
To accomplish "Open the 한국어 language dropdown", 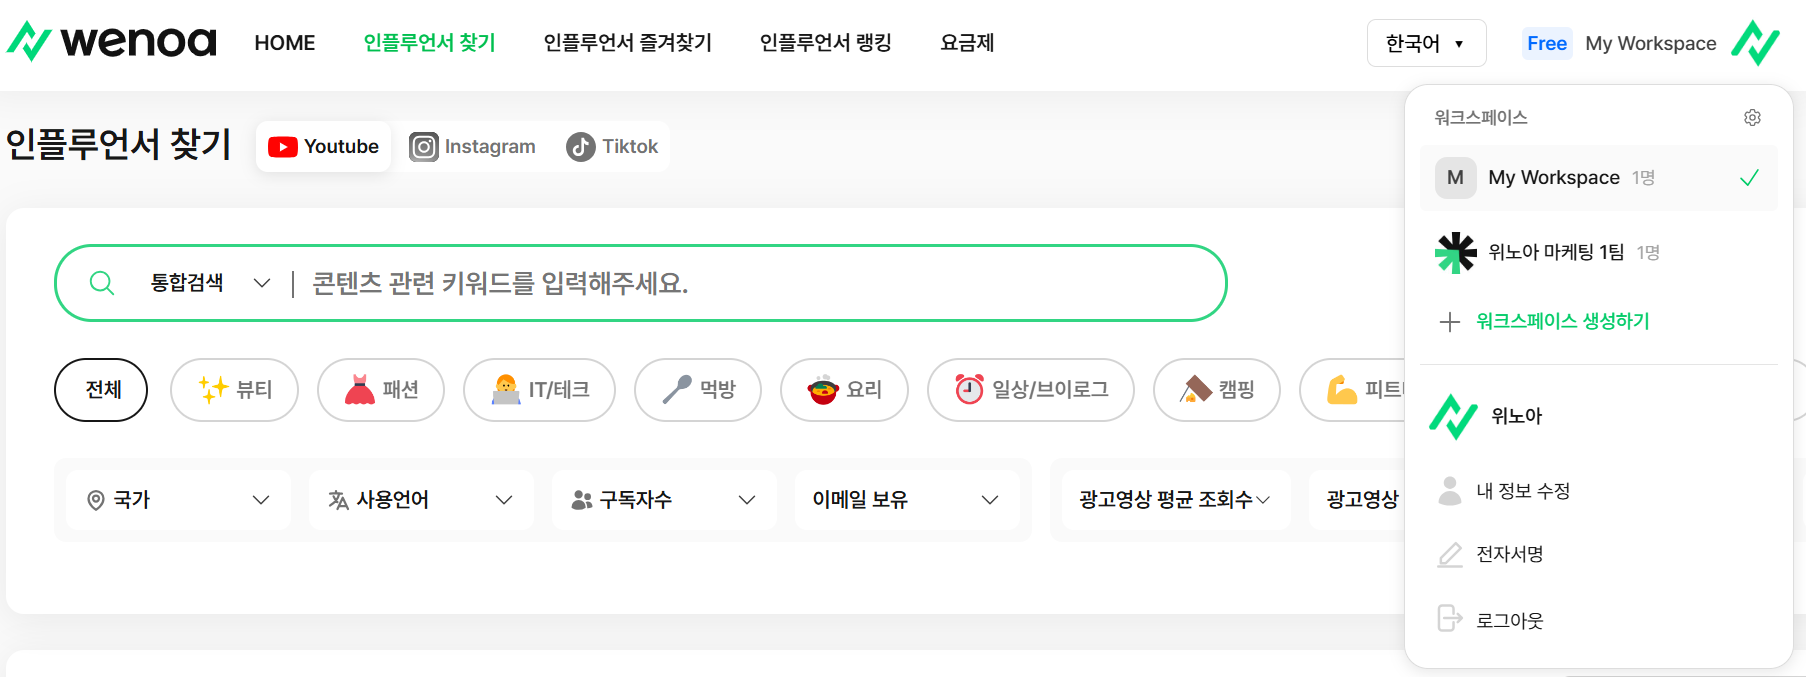I will coord(1426,43).
